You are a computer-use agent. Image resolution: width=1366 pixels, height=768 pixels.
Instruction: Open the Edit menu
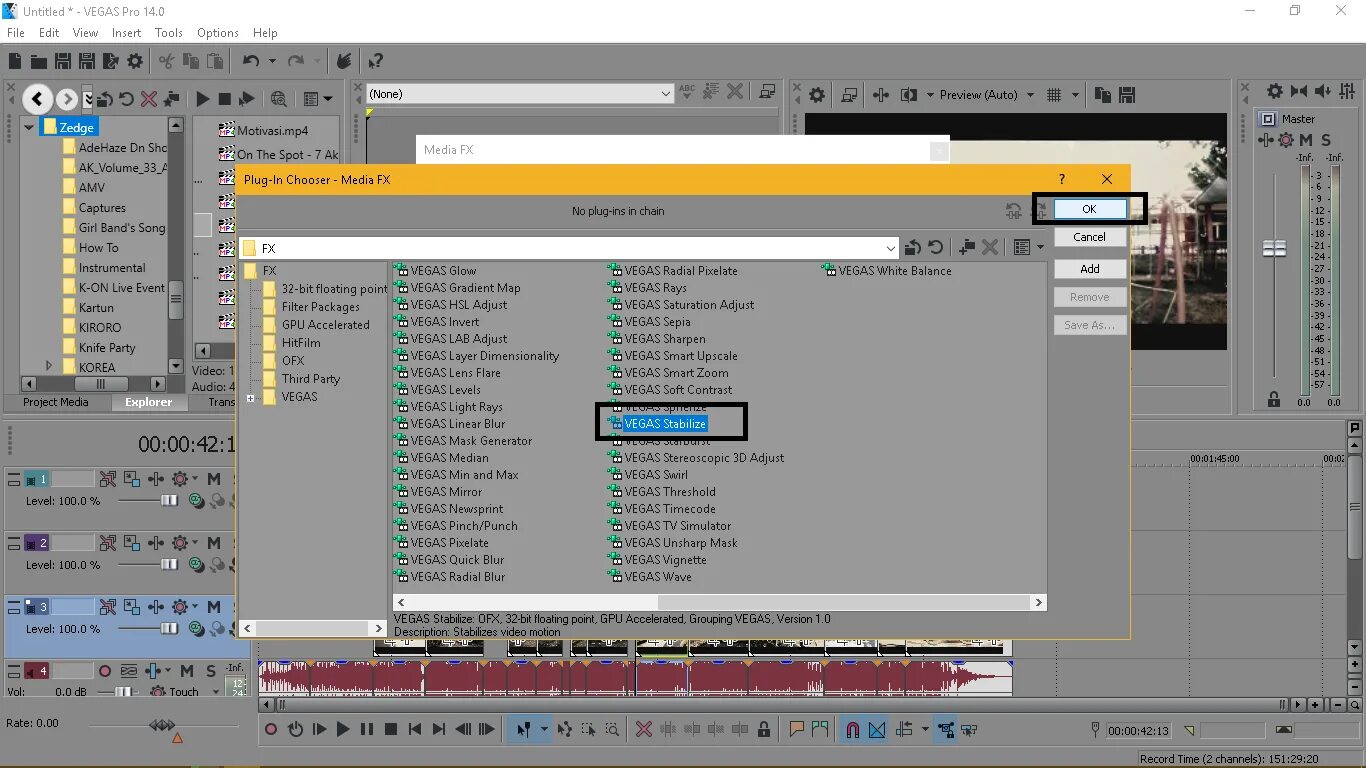click(x=49, y=33)
